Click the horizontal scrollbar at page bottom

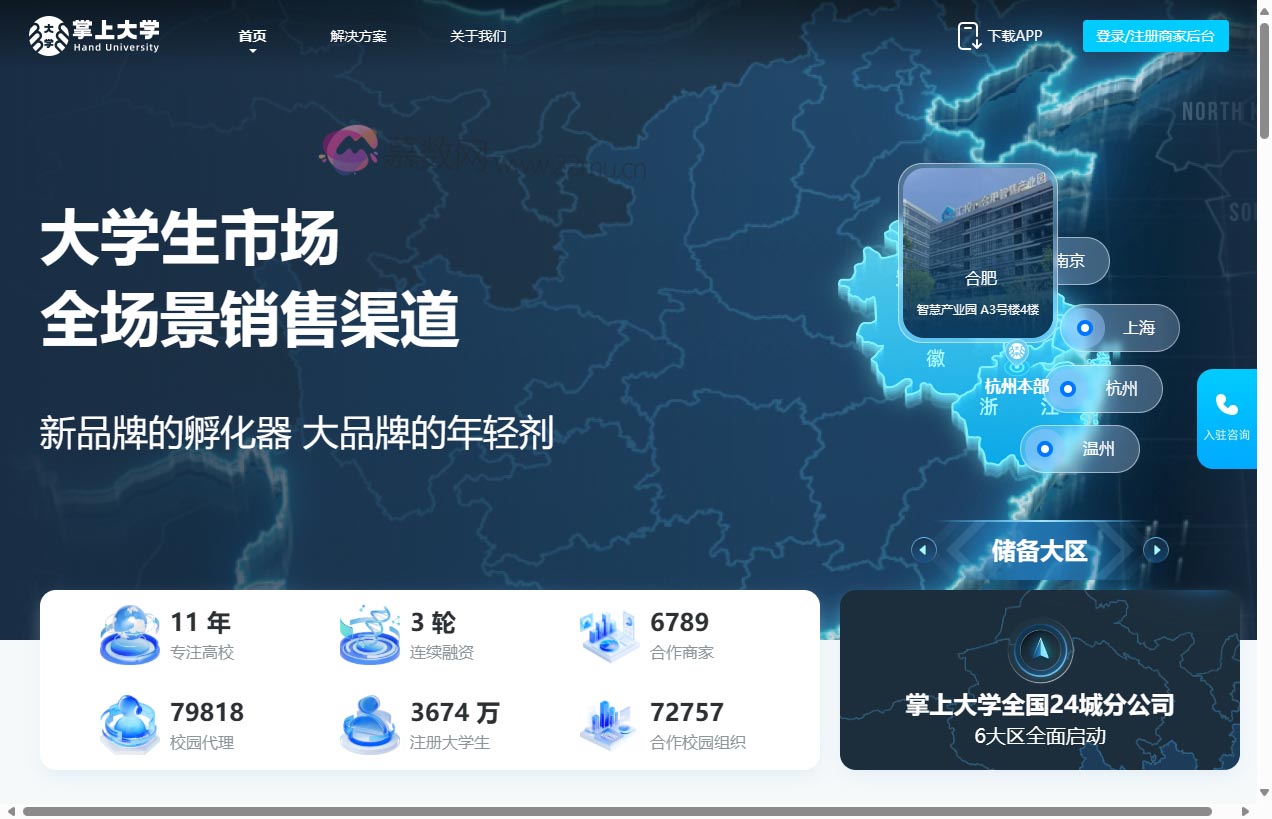[x=616, y=811]
